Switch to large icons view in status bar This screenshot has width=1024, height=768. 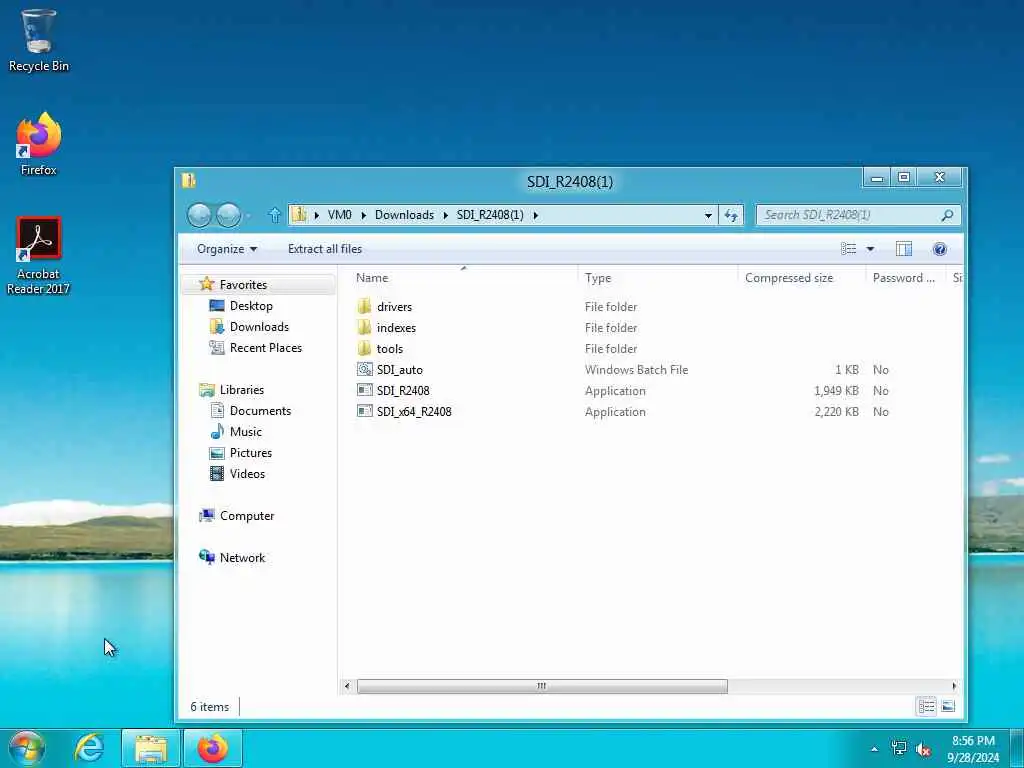coord(948,707)
